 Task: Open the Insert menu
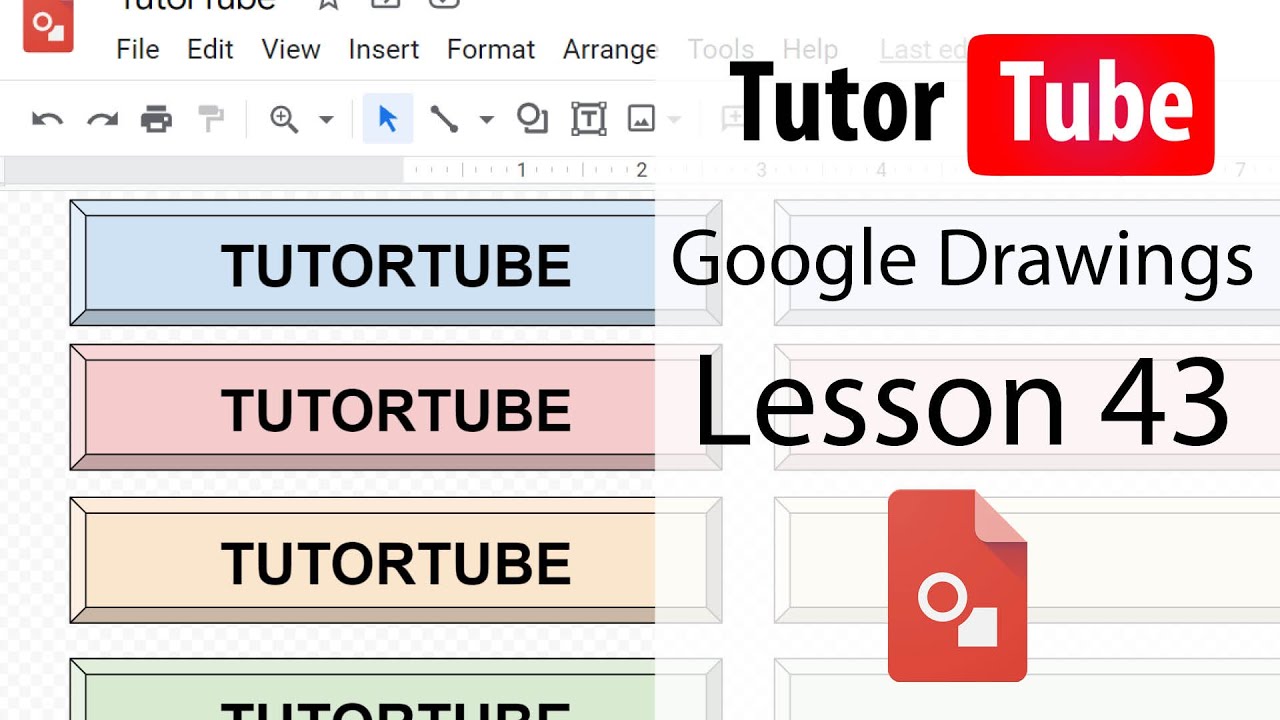pos(384,49)
